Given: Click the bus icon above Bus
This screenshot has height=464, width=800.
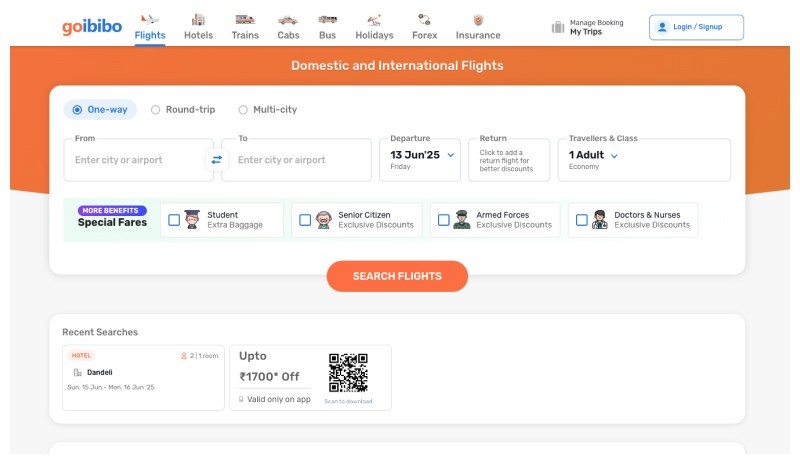Looking at the screenshot, I should click(x=327, y=20).
